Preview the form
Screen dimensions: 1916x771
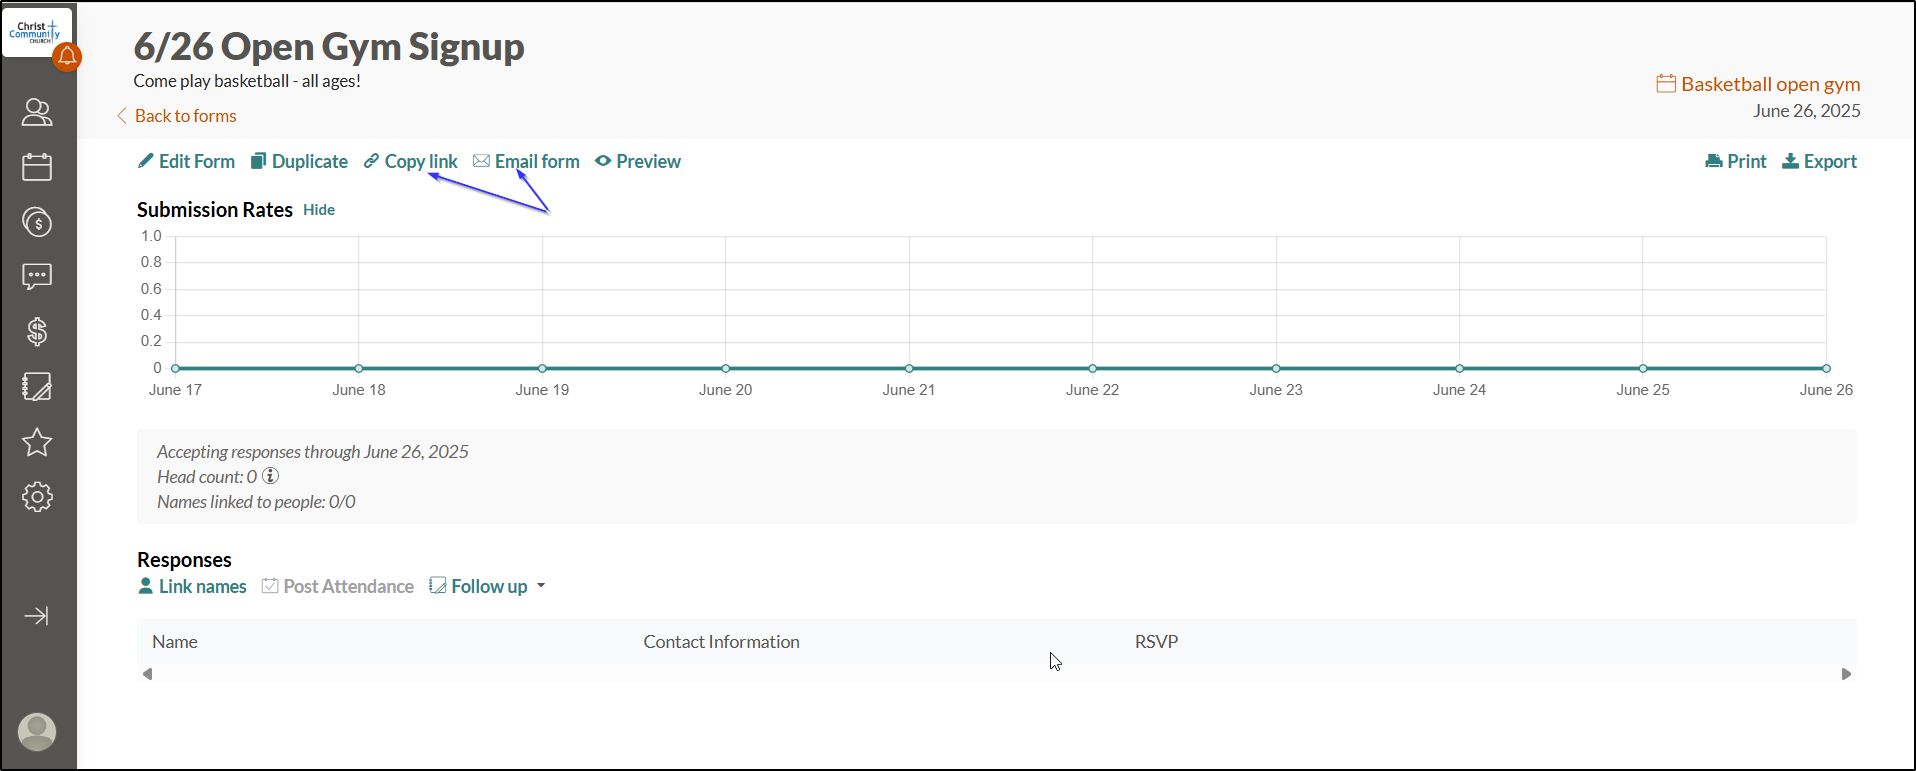click(638, 161)
